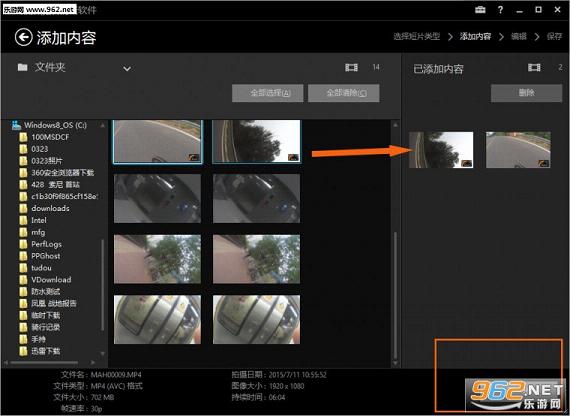Go back using the circled arrow icon

[x=24, y=37]
